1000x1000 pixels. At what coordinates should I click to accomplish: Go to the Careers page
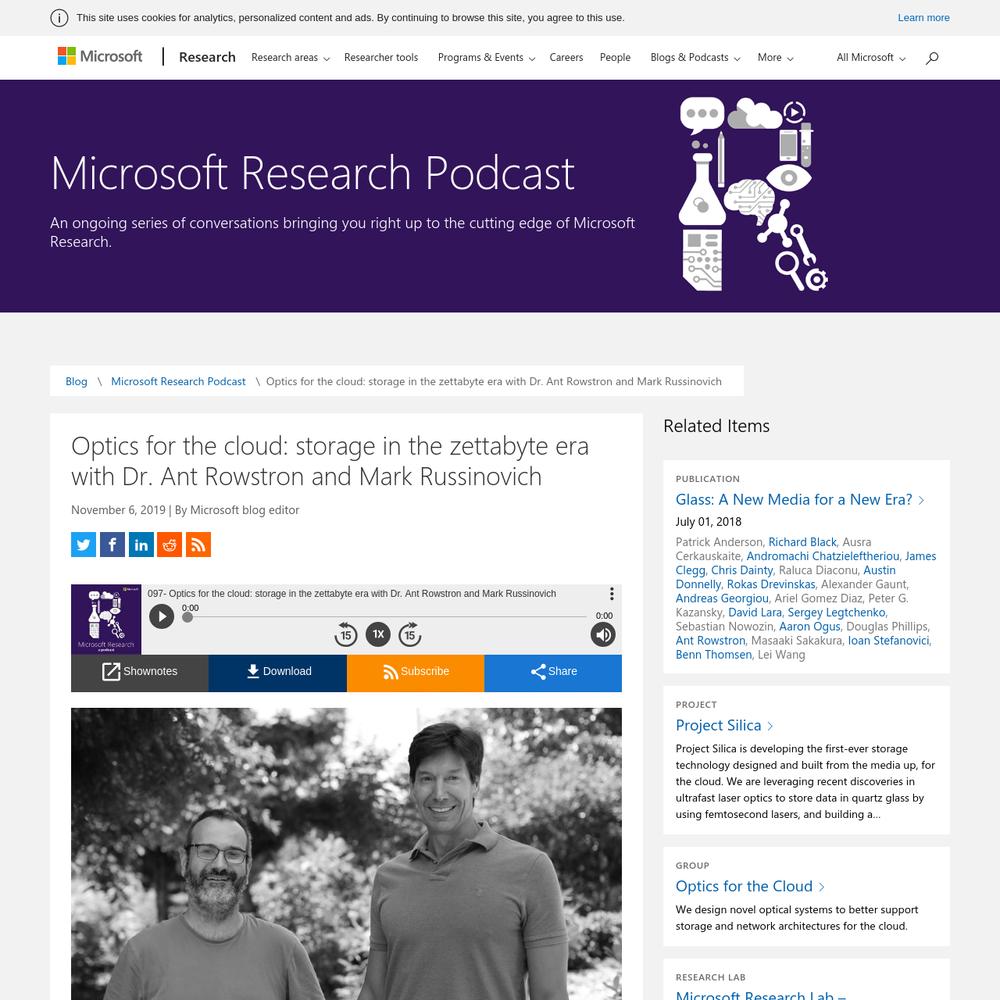pos(566,57)
